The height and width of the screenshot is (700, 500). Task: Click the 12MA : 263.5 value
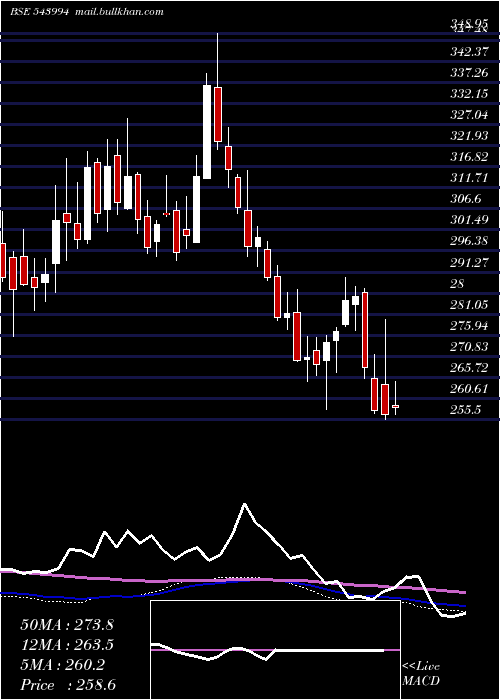point(67,645)
